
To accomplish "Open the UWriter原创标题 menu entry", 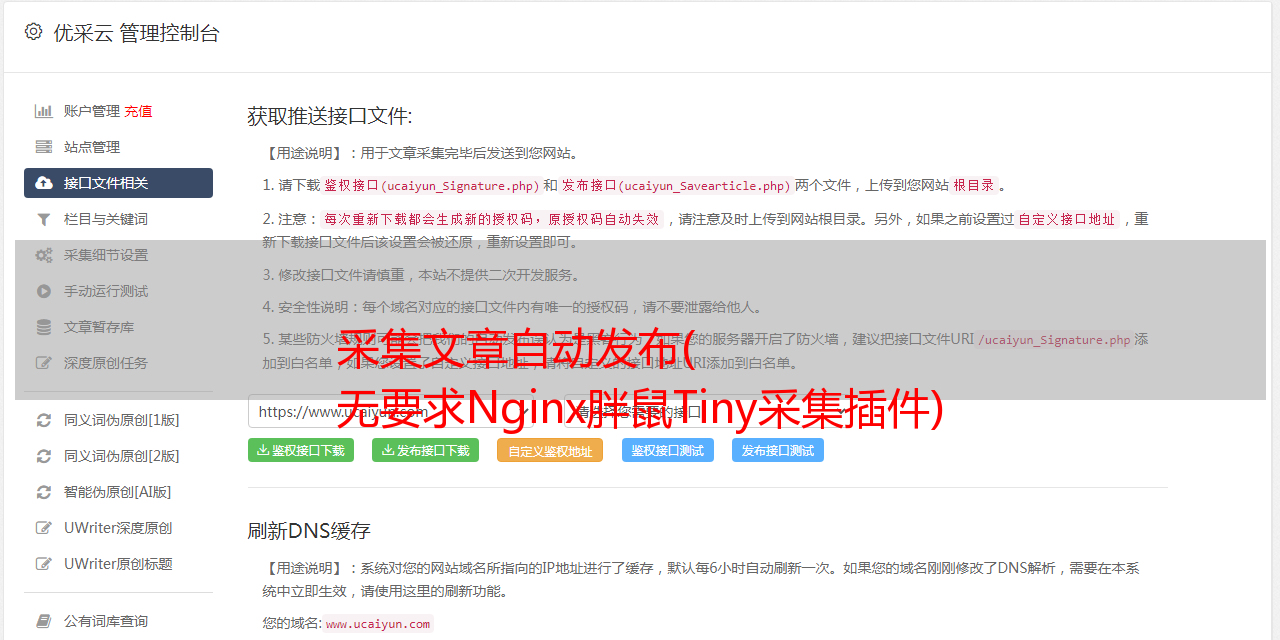I will click(x=118, y=564).
